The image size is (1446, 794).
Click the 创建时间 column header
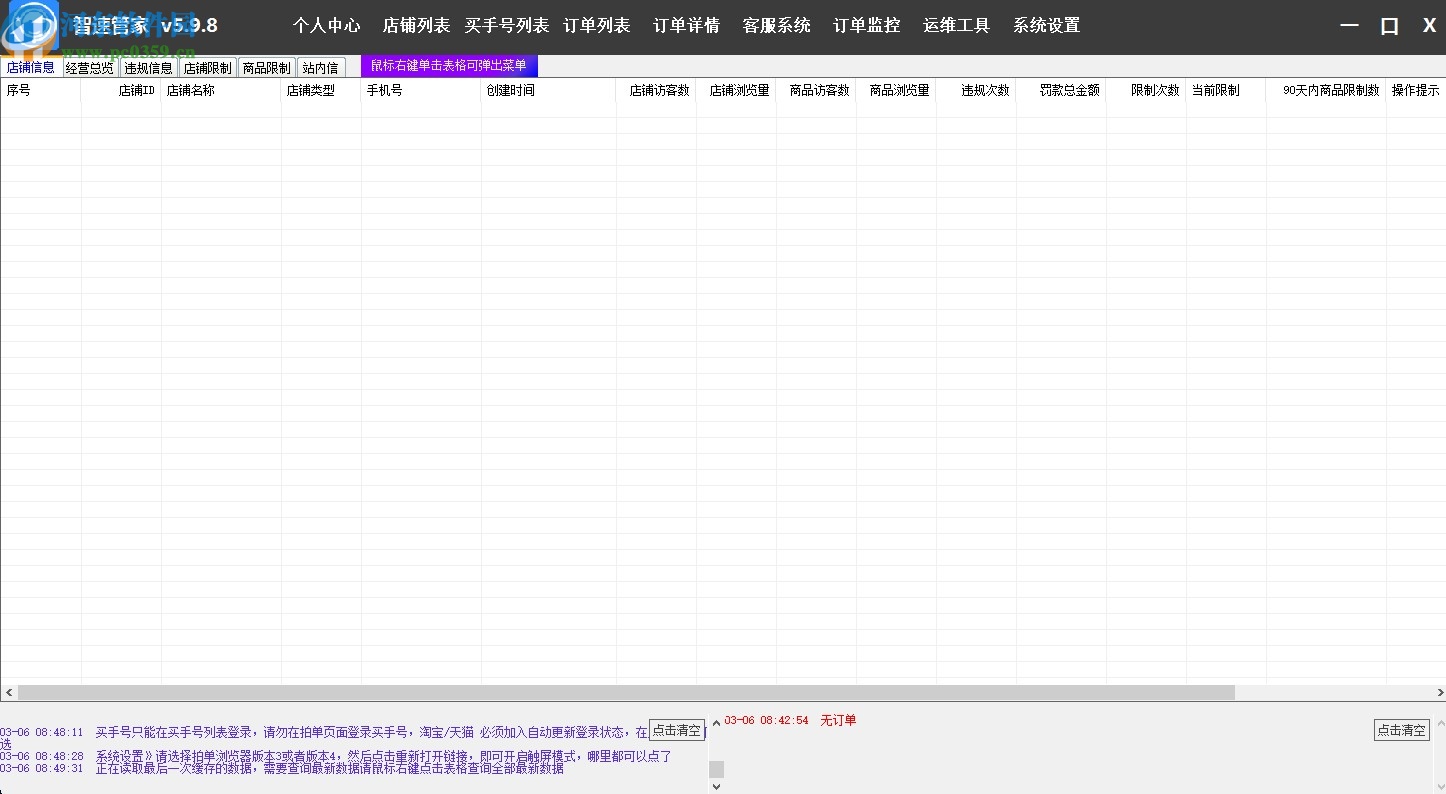[549, 91]
